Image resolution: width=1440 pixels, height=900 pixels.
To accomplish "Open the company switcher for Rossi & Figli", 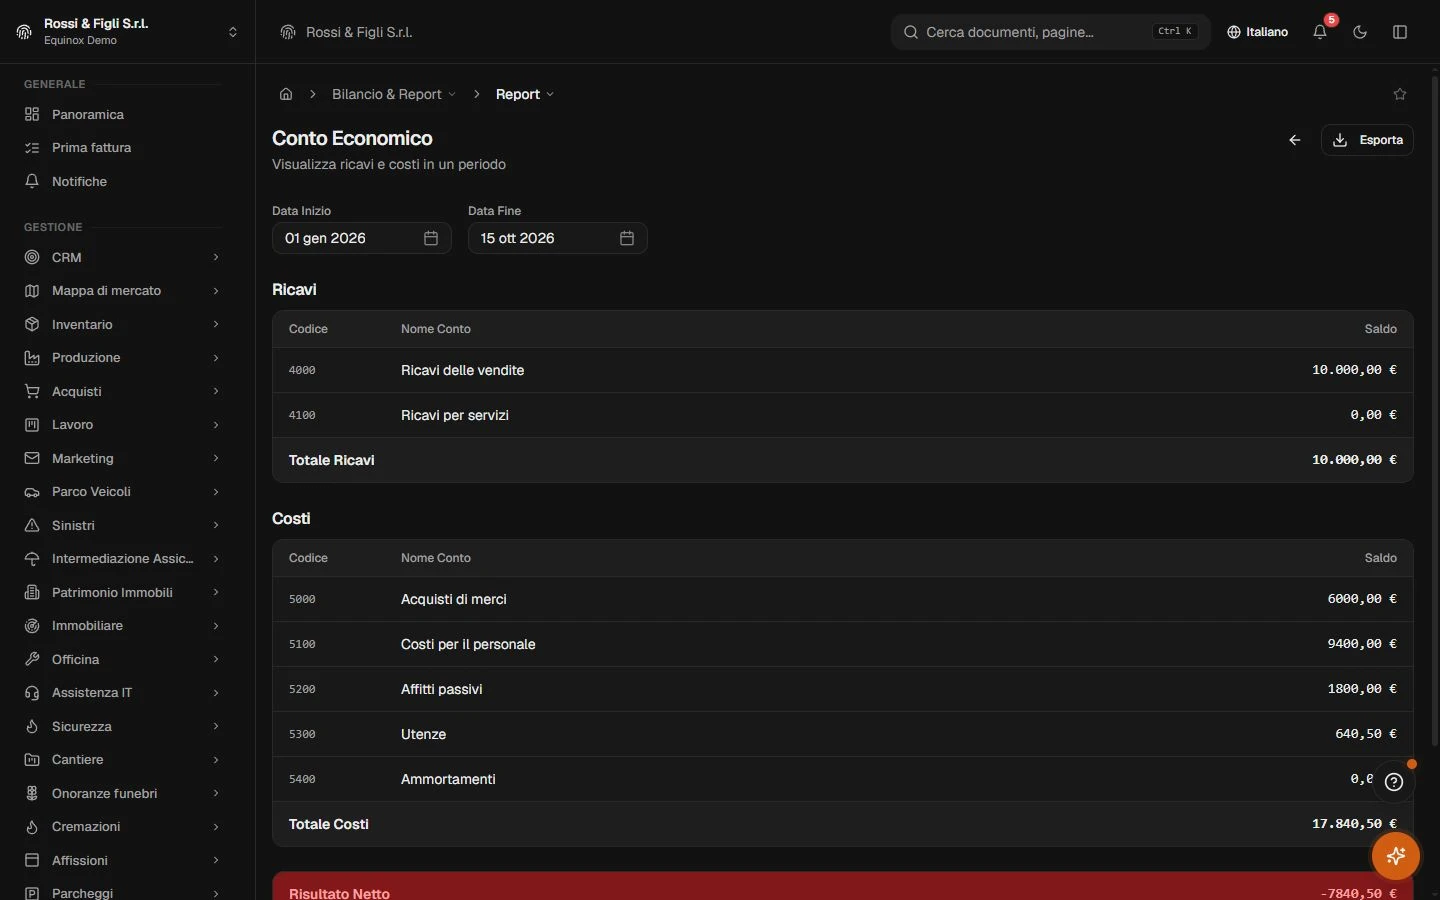I will 127,32.
